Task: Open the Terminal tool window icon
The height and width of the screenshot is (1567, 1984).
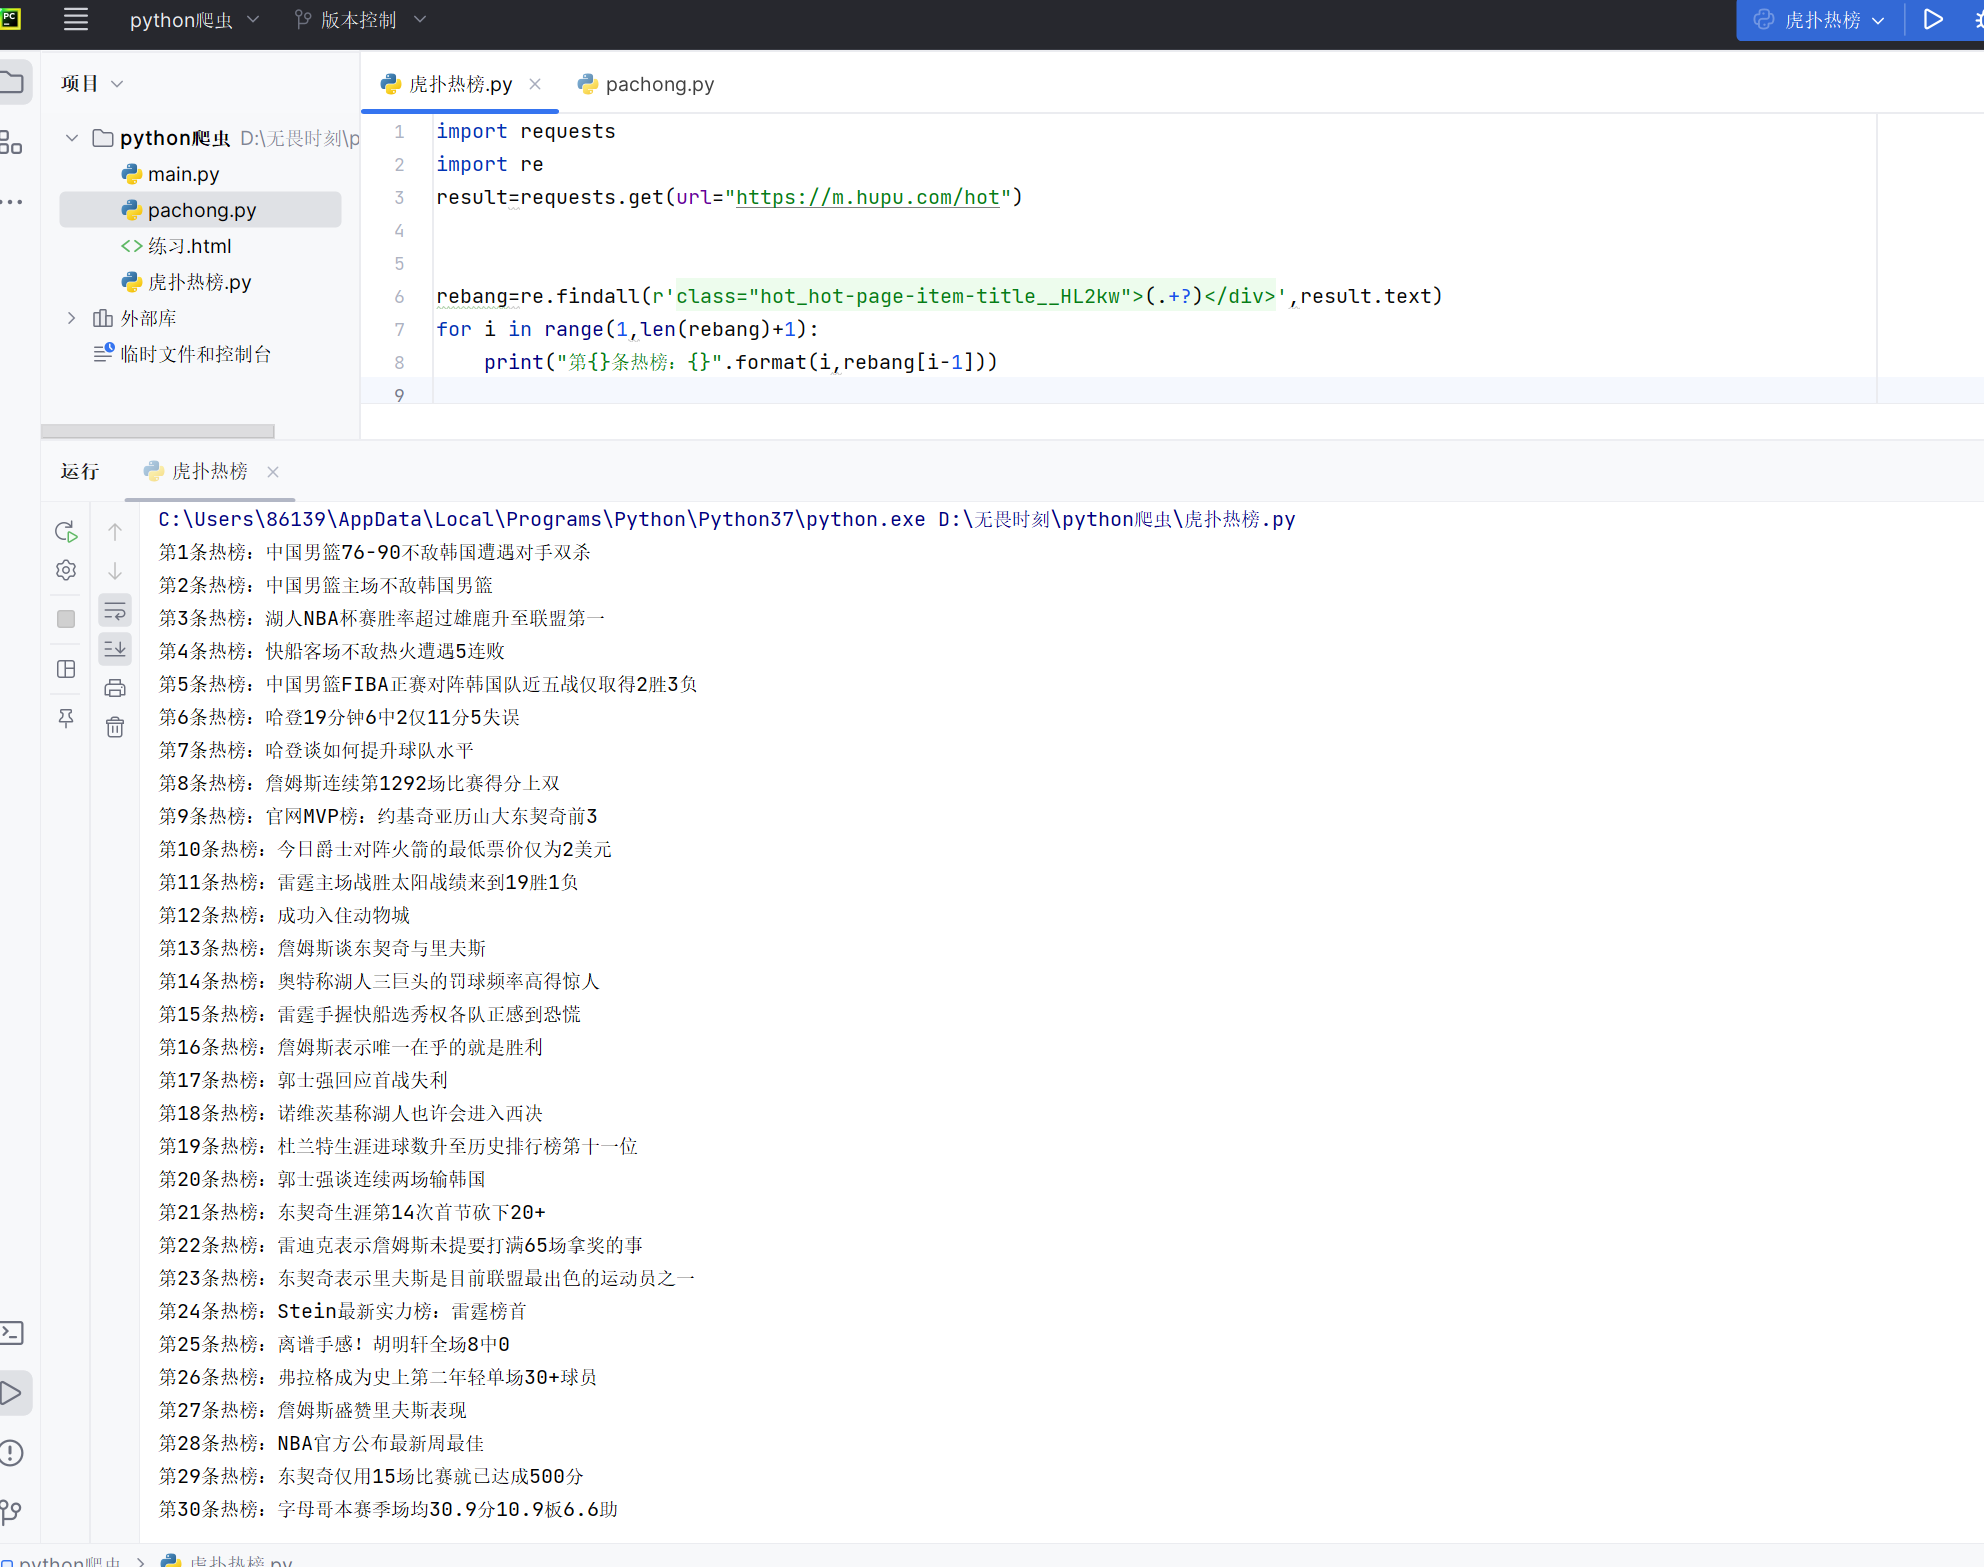Action: pyautogui.click(x=12, y=1332)
